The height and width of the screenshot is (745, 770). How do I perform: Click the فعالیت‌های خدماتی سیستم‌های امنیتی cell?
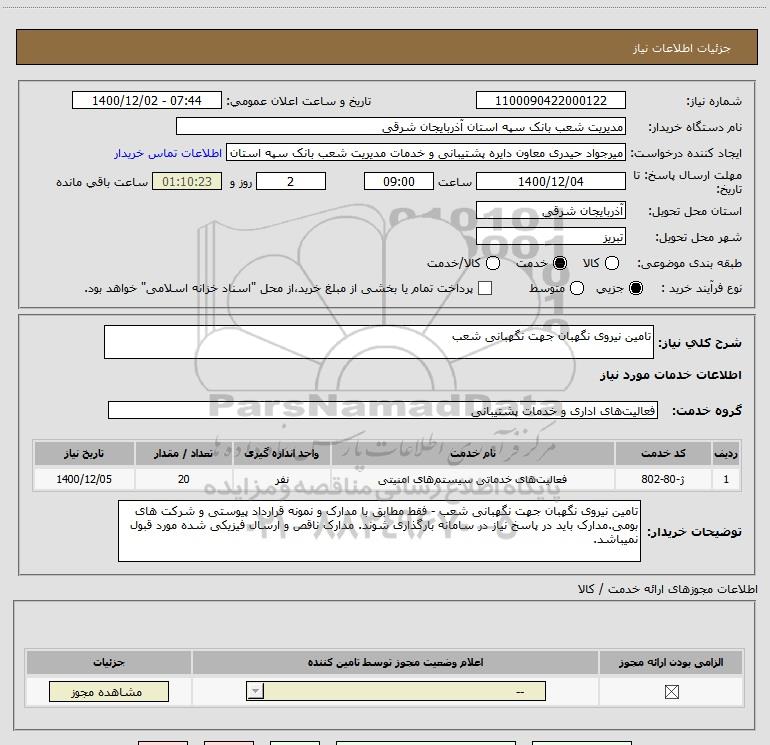point(473,479)
